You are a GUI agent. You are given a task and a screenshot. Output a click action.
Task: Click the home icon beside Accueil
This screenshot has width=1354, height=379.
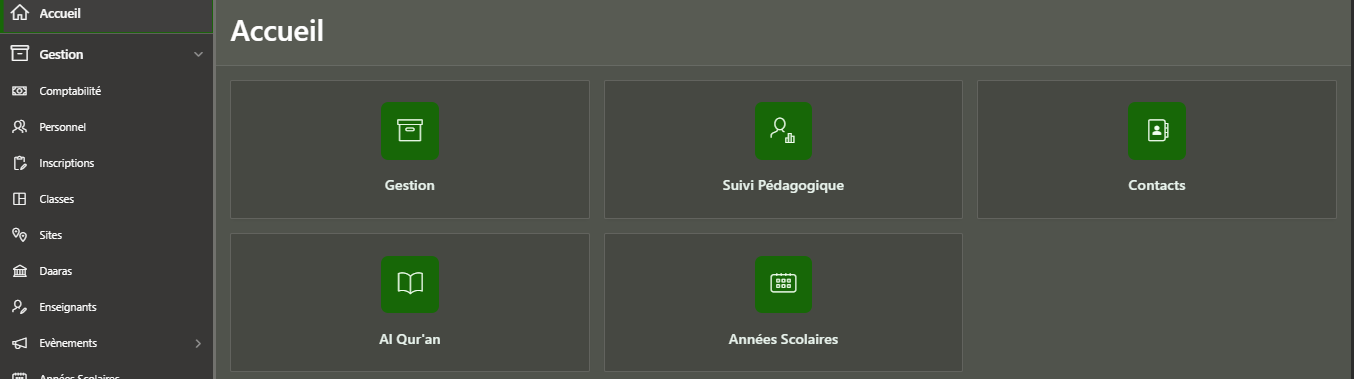(19, 14)
